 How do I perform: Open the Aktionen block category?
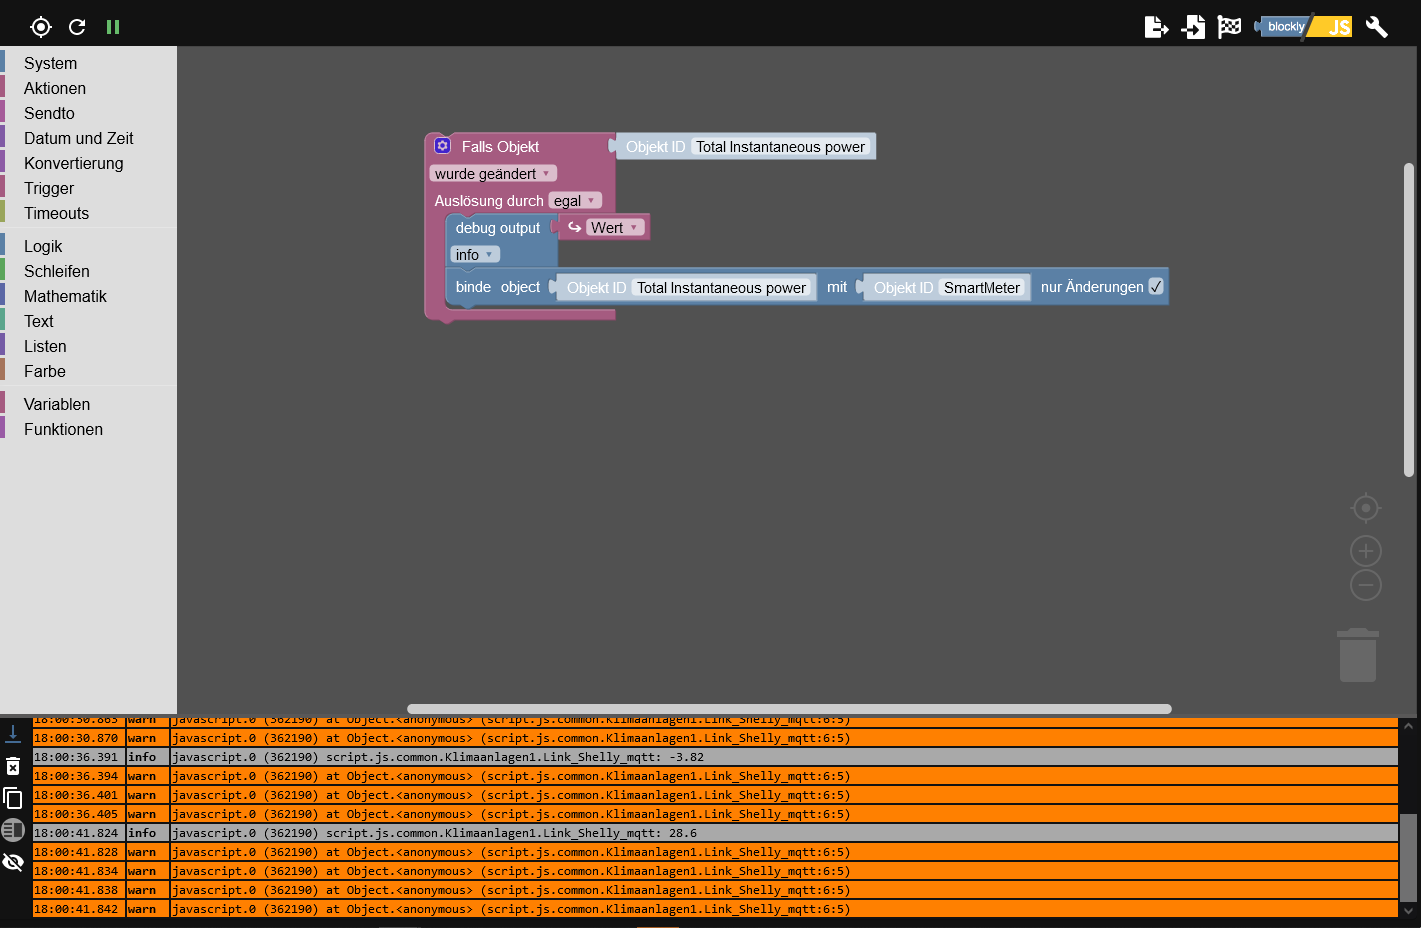pyautogui.click(x=88, y=88)
